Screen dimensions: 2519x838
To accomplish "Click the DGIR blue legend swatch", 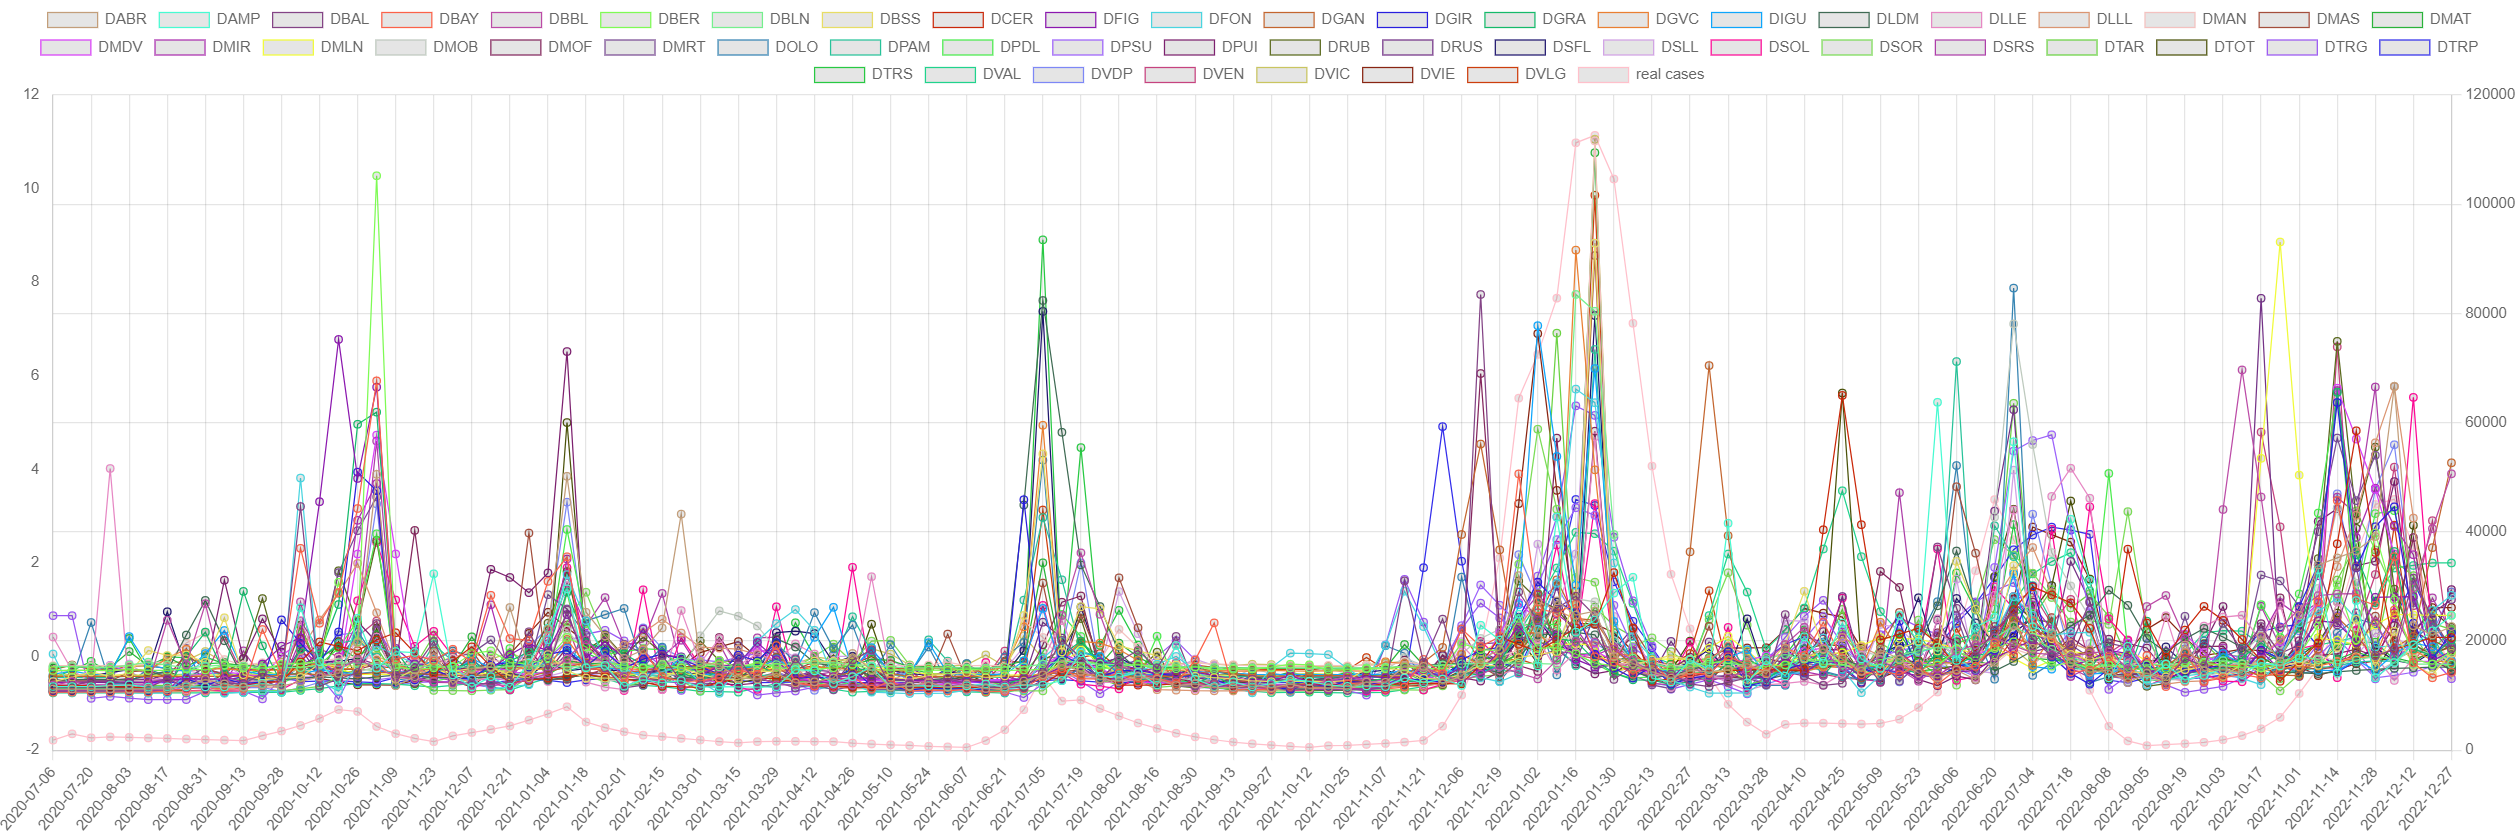I will (x=1401, y=19).
